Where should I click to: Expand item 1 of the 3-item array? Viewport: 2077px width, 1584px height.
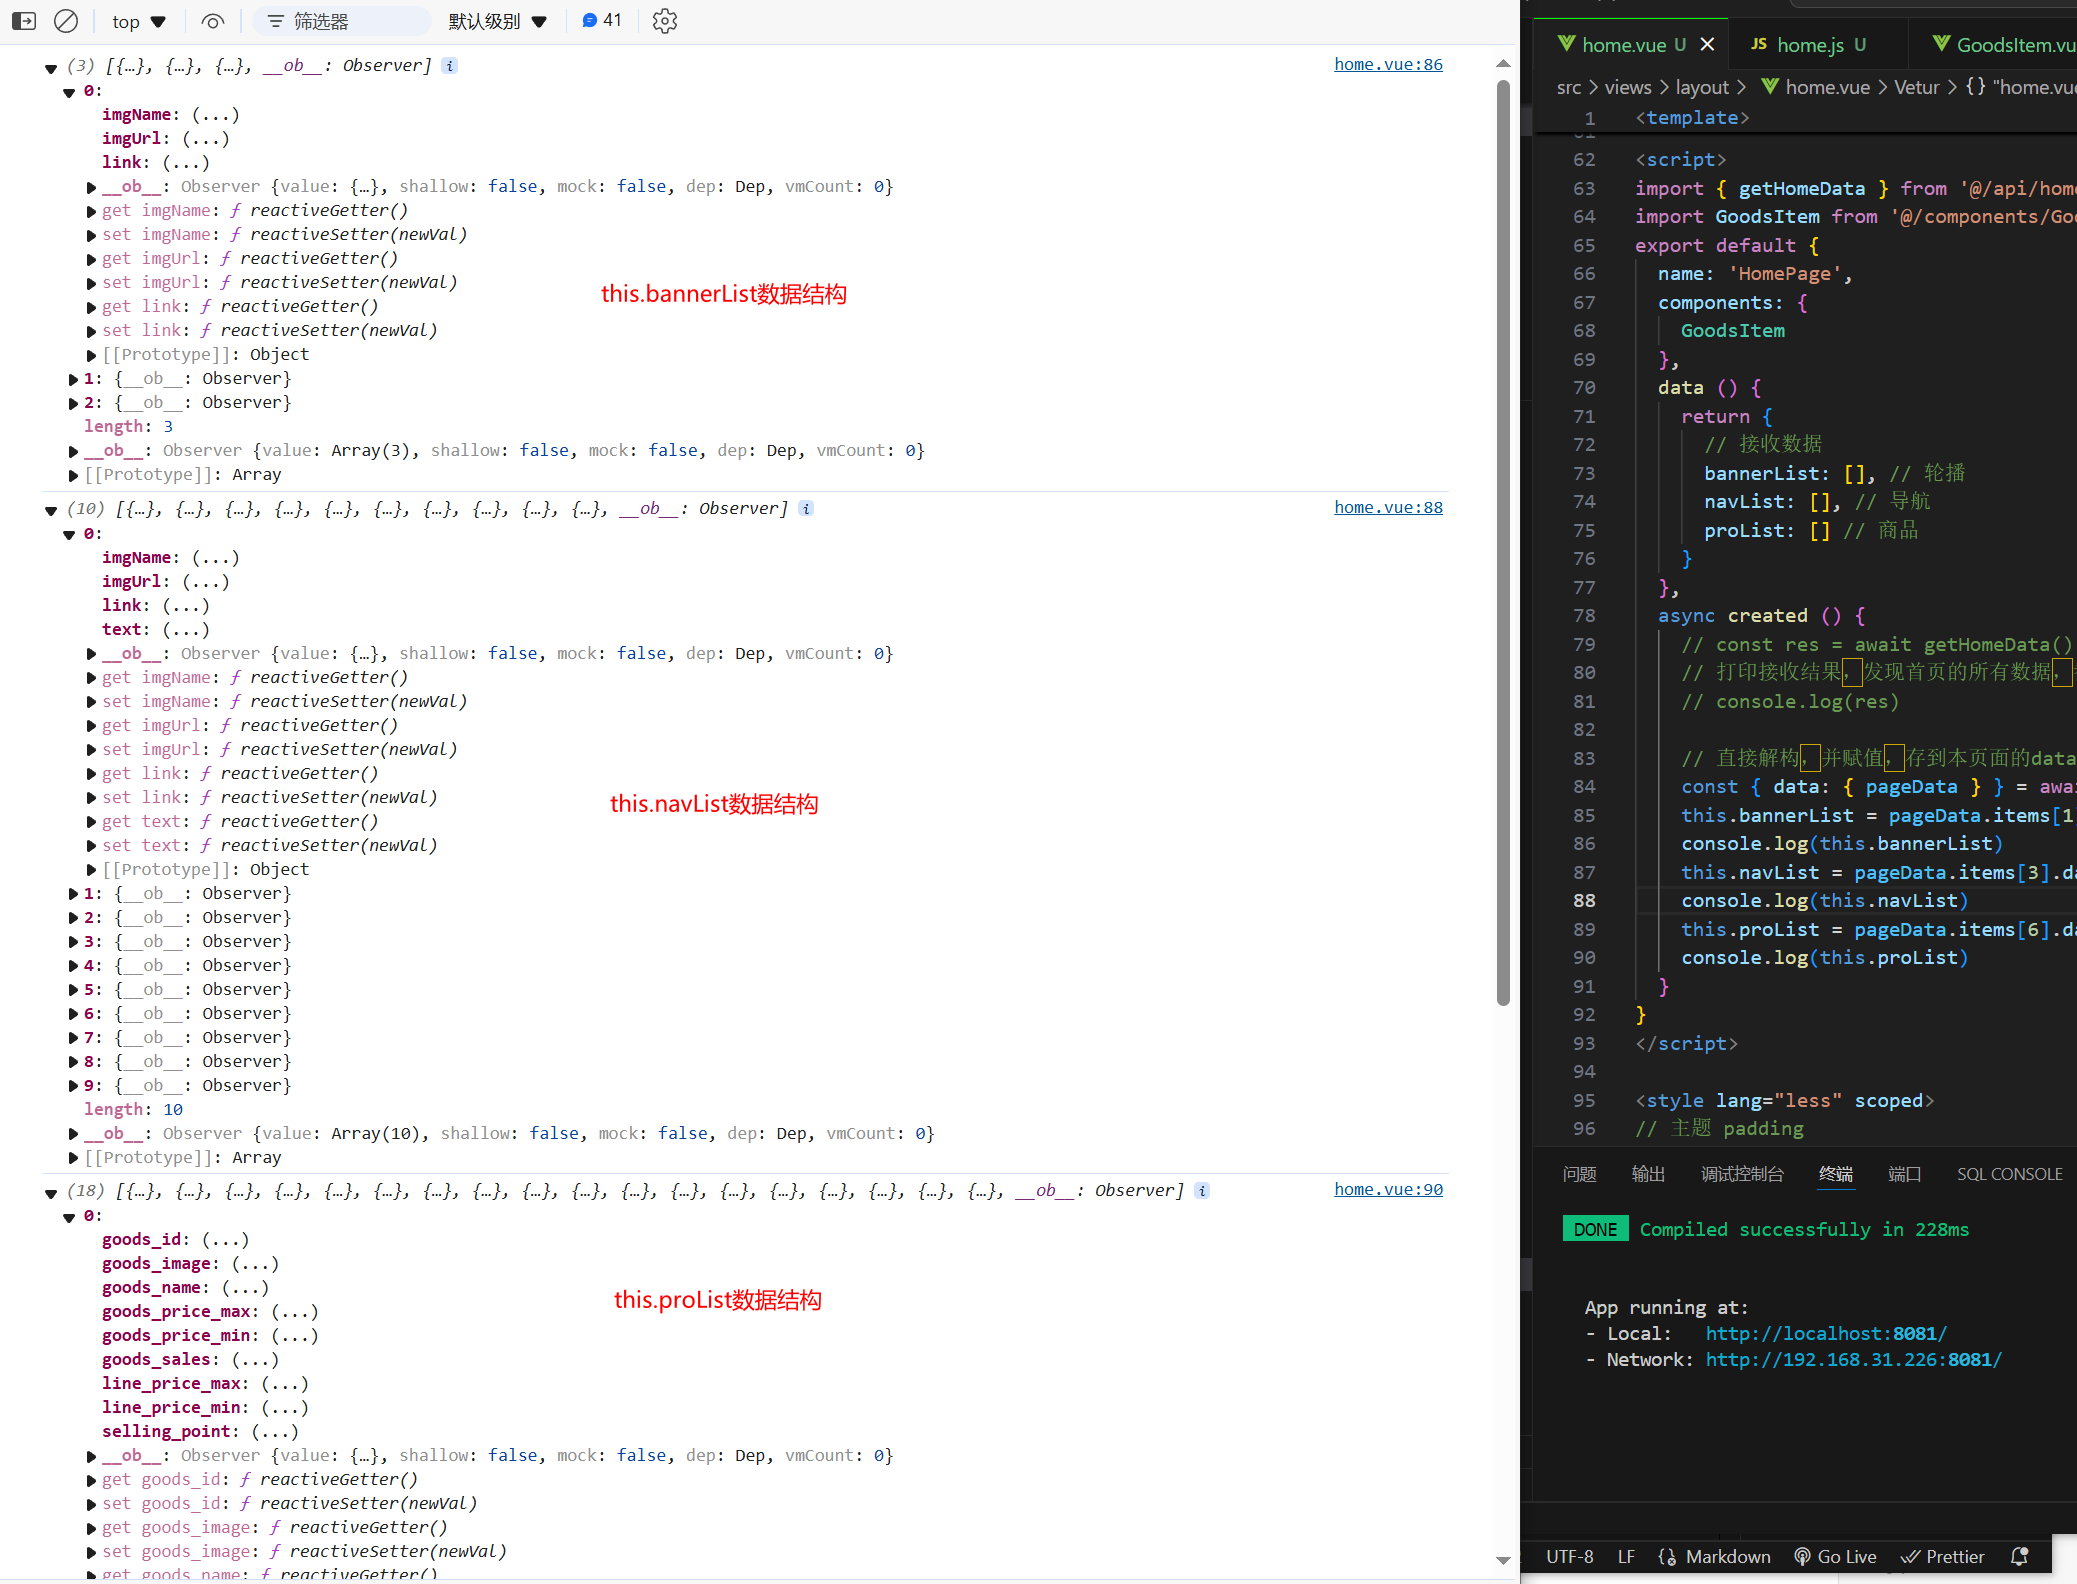click(73, 380)
